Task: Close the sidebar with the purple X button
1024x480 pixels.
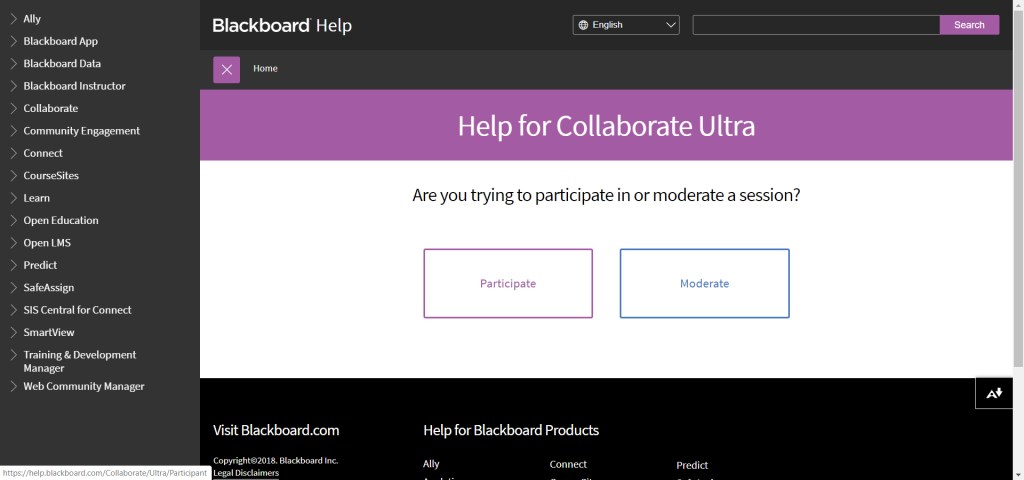Action: [226, 69]
